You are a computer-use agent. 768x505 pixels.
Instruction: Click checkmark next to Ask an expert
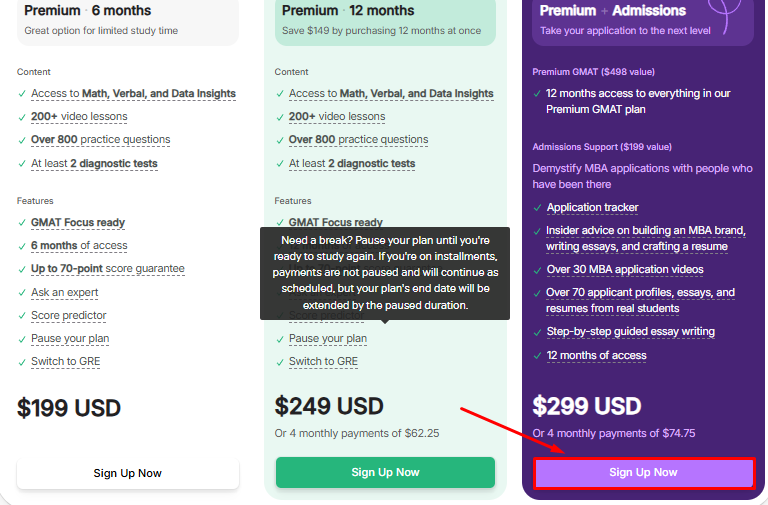(22, 293)
